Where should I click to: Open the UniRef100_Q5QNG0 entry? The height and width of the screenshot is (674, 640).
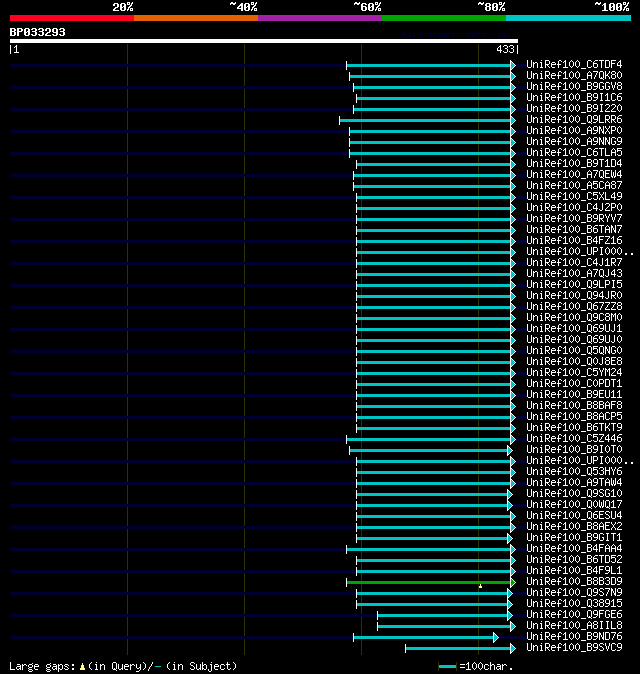click(x=574, y=351)
